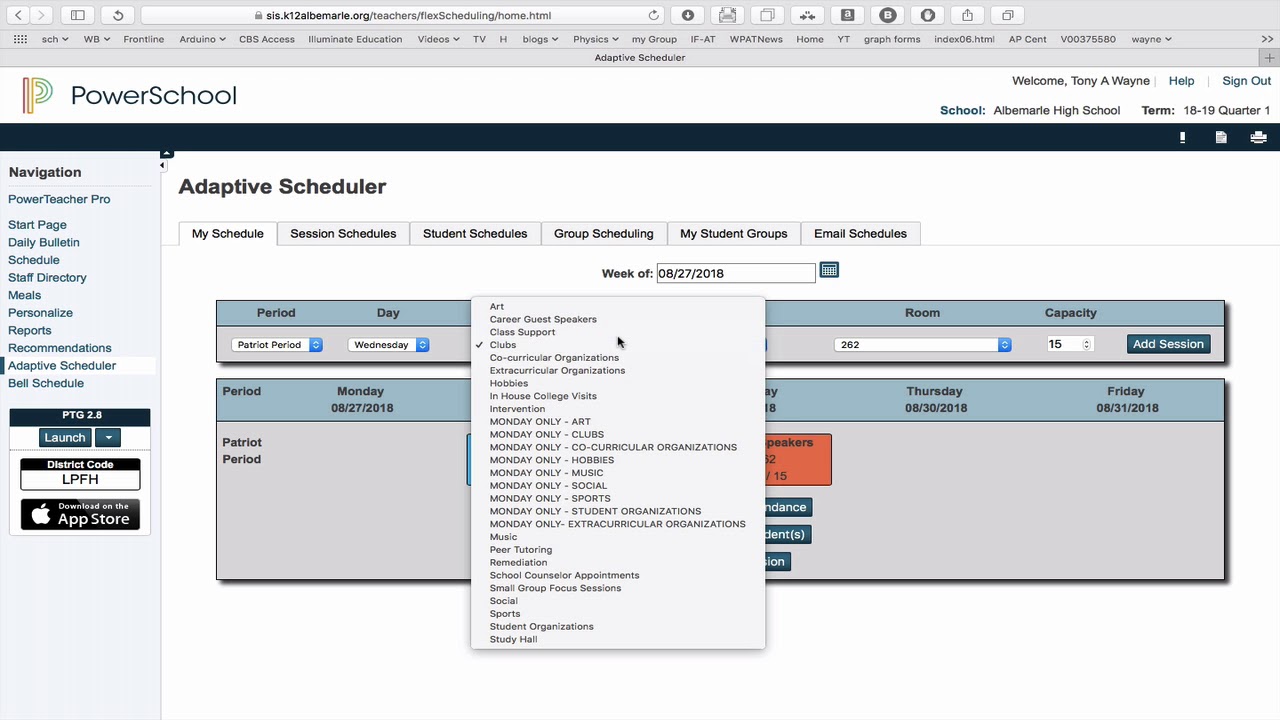Screen dimensions: 1280x720
Task: Open Staff Directory navigation link
Action: coord(47,277)
